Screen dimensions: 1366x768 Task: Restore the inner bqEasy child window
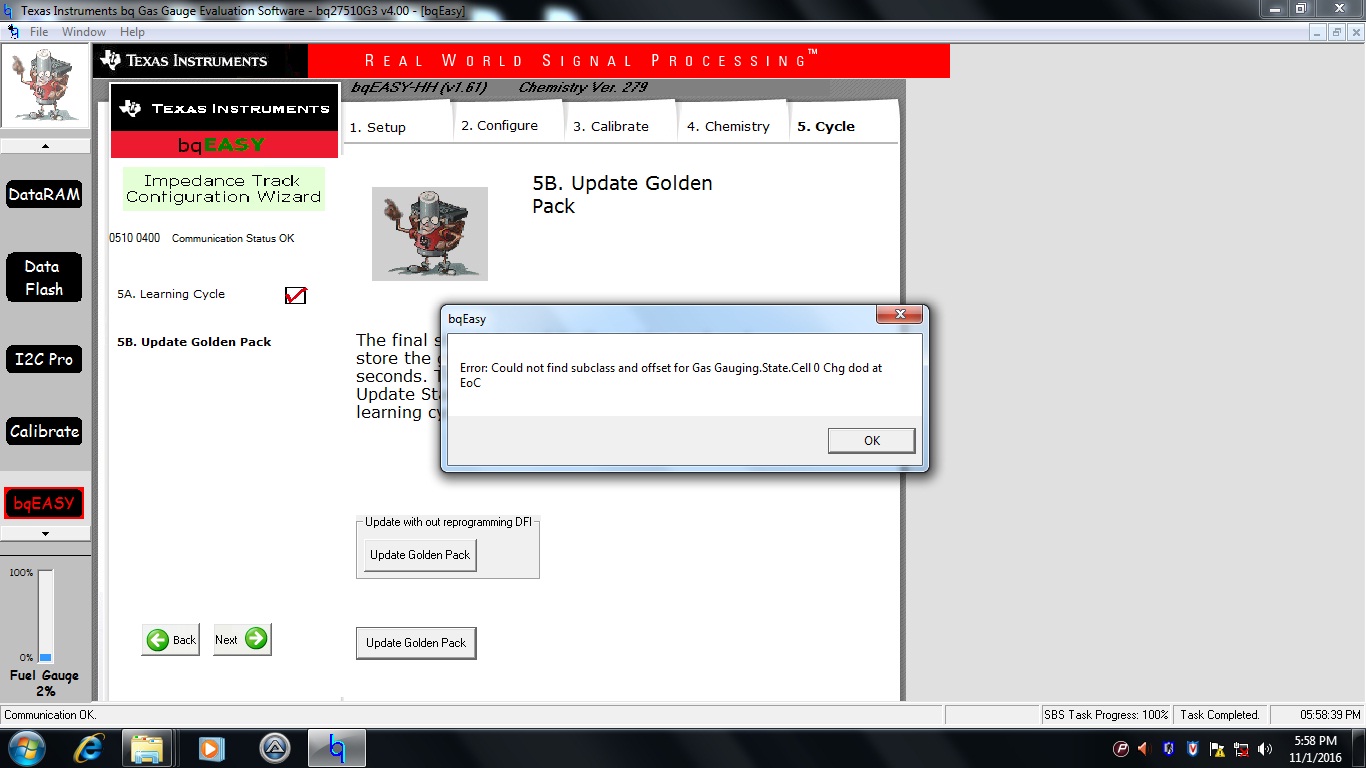tap(1337, 32)
